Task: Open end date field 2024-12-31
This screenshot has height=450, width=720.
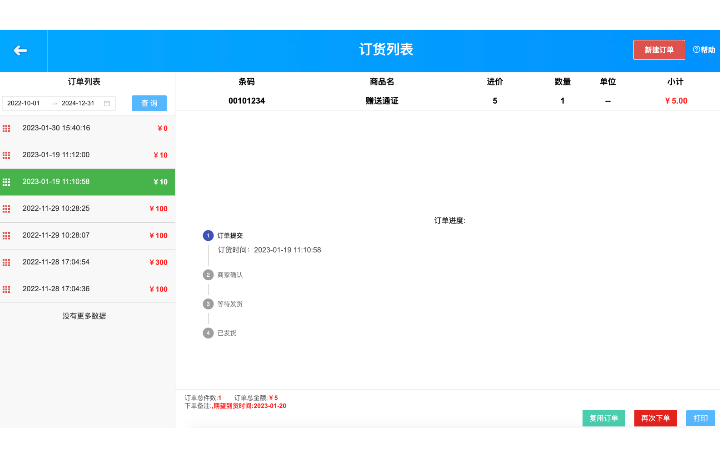Action: [78, 103]
